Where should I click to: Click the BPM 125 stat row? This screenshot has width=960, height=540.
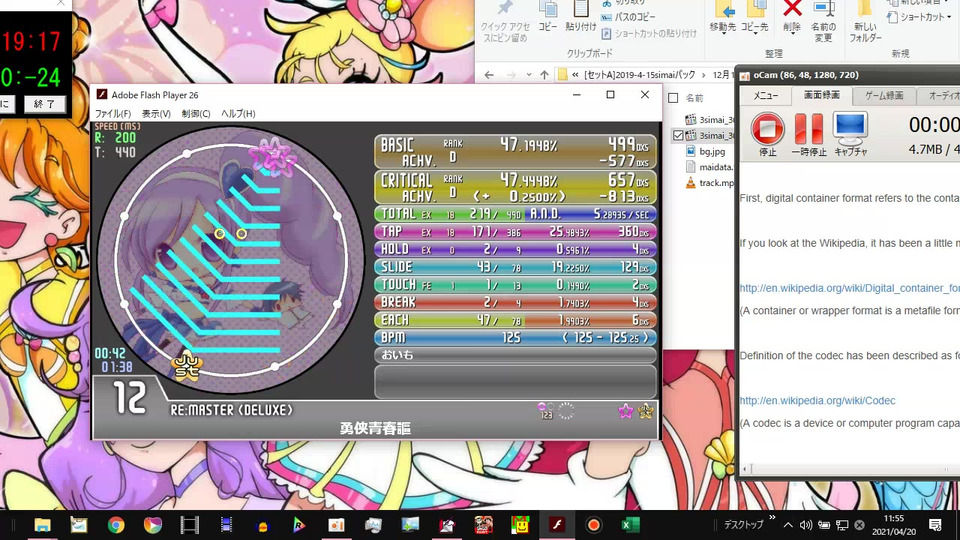[515, 337]
